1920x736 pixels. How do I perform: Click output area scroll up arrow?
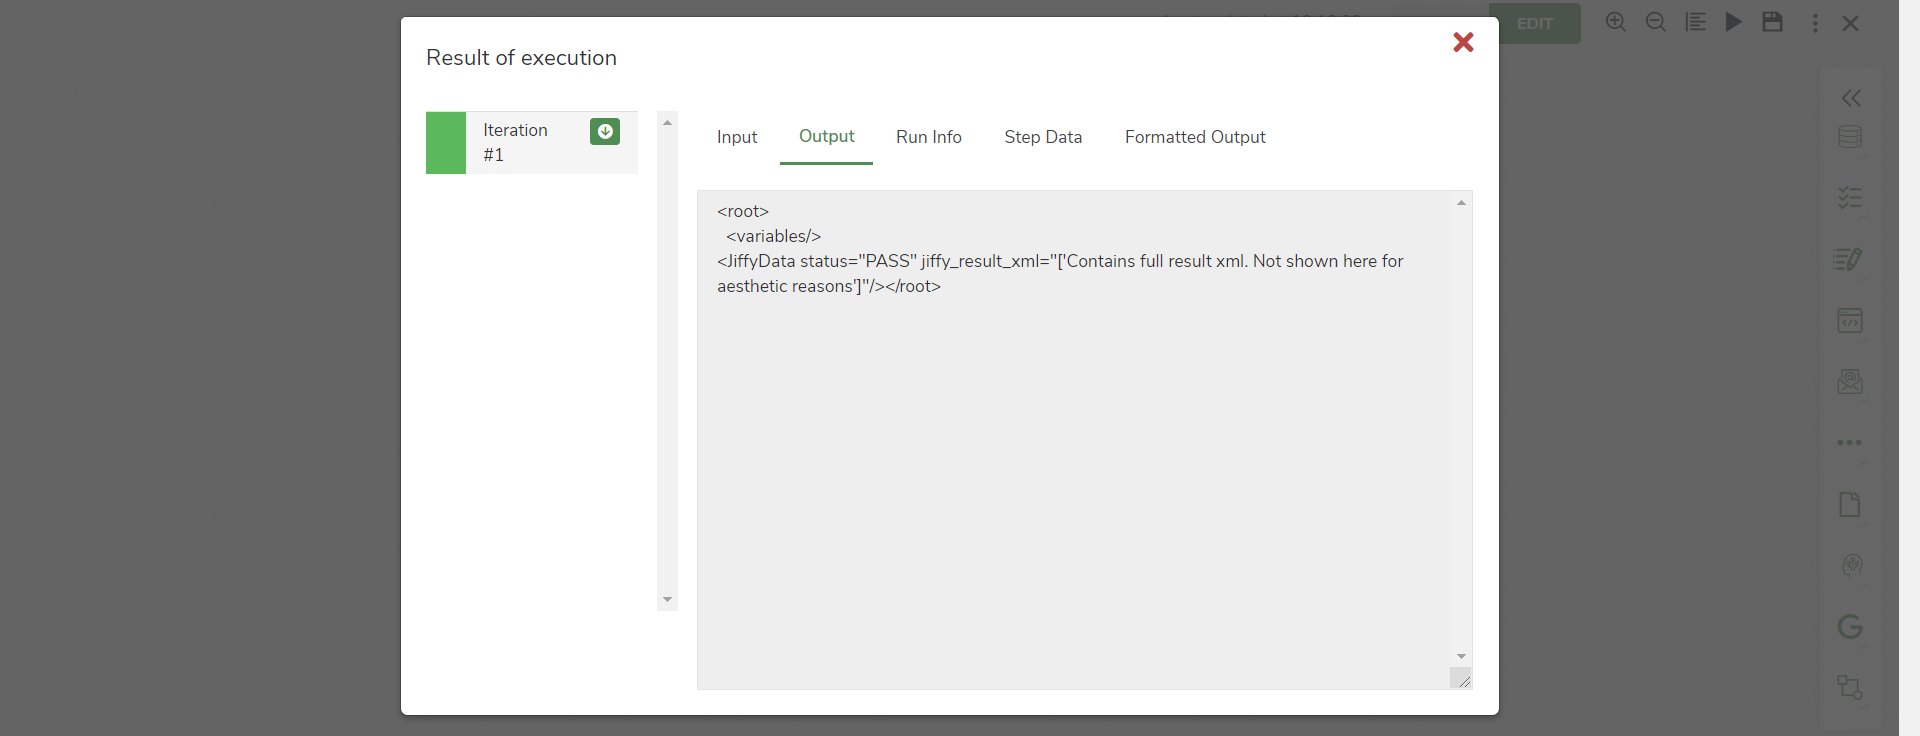click(x=1461, y=203)
